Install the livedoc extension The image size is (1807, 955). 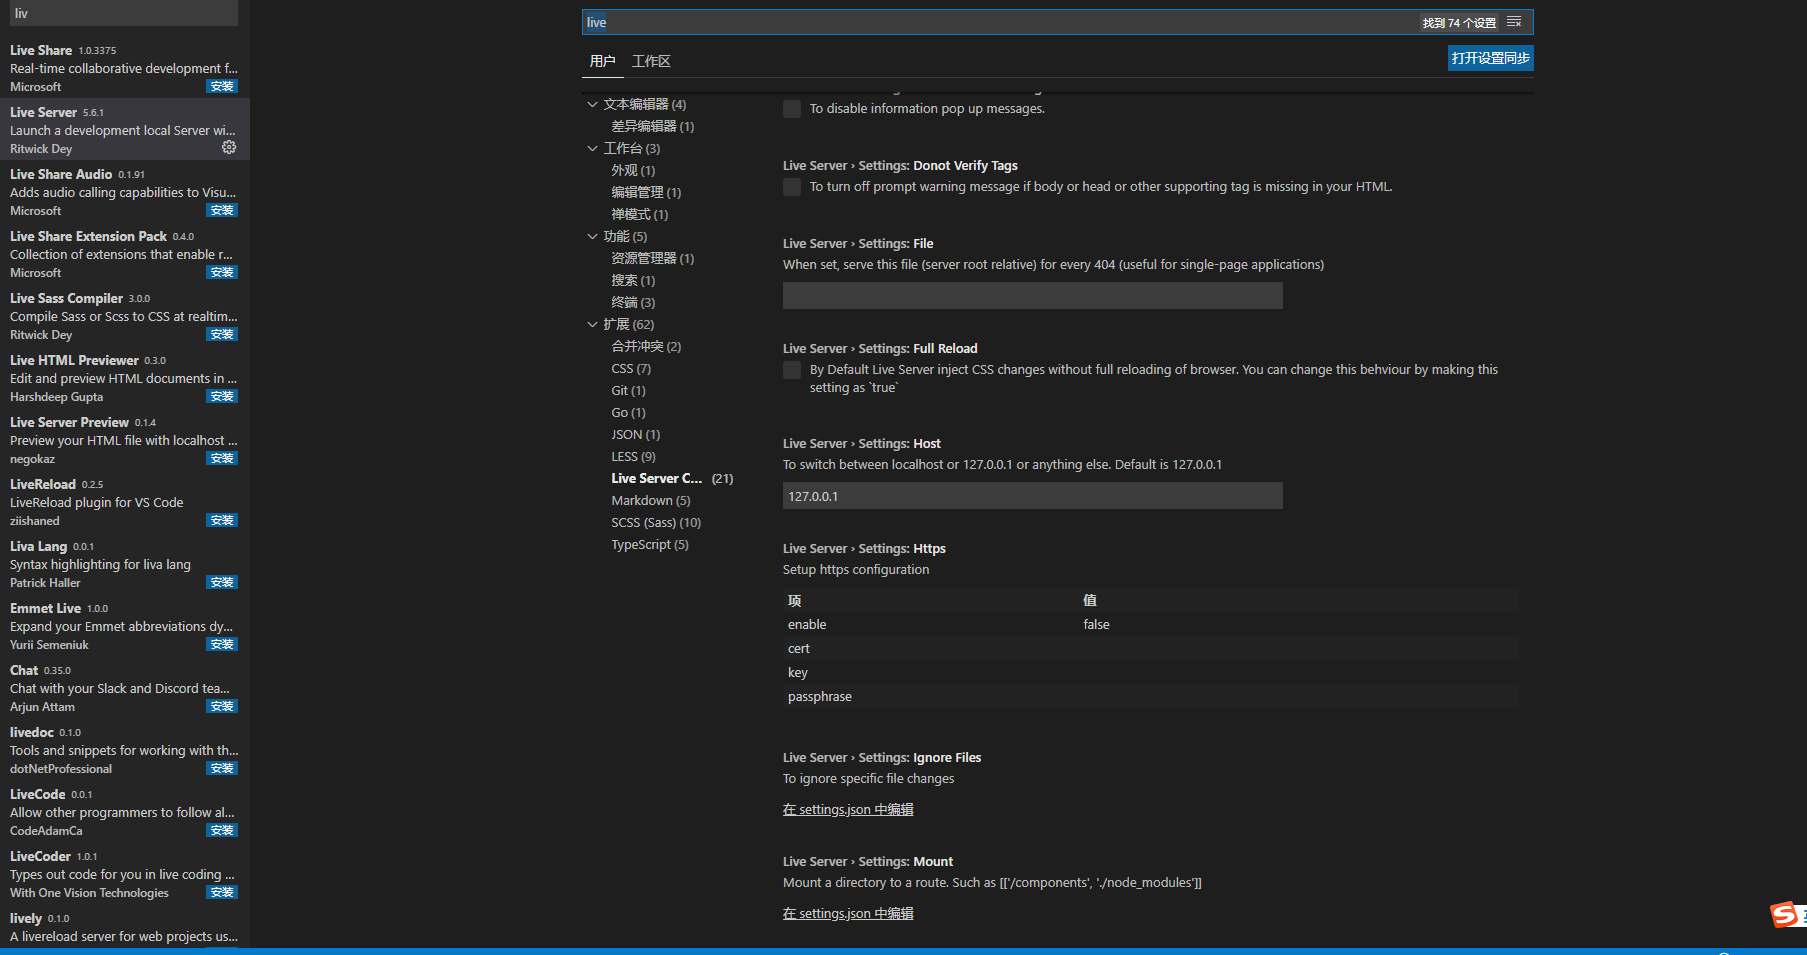click(x=222, y=769)
